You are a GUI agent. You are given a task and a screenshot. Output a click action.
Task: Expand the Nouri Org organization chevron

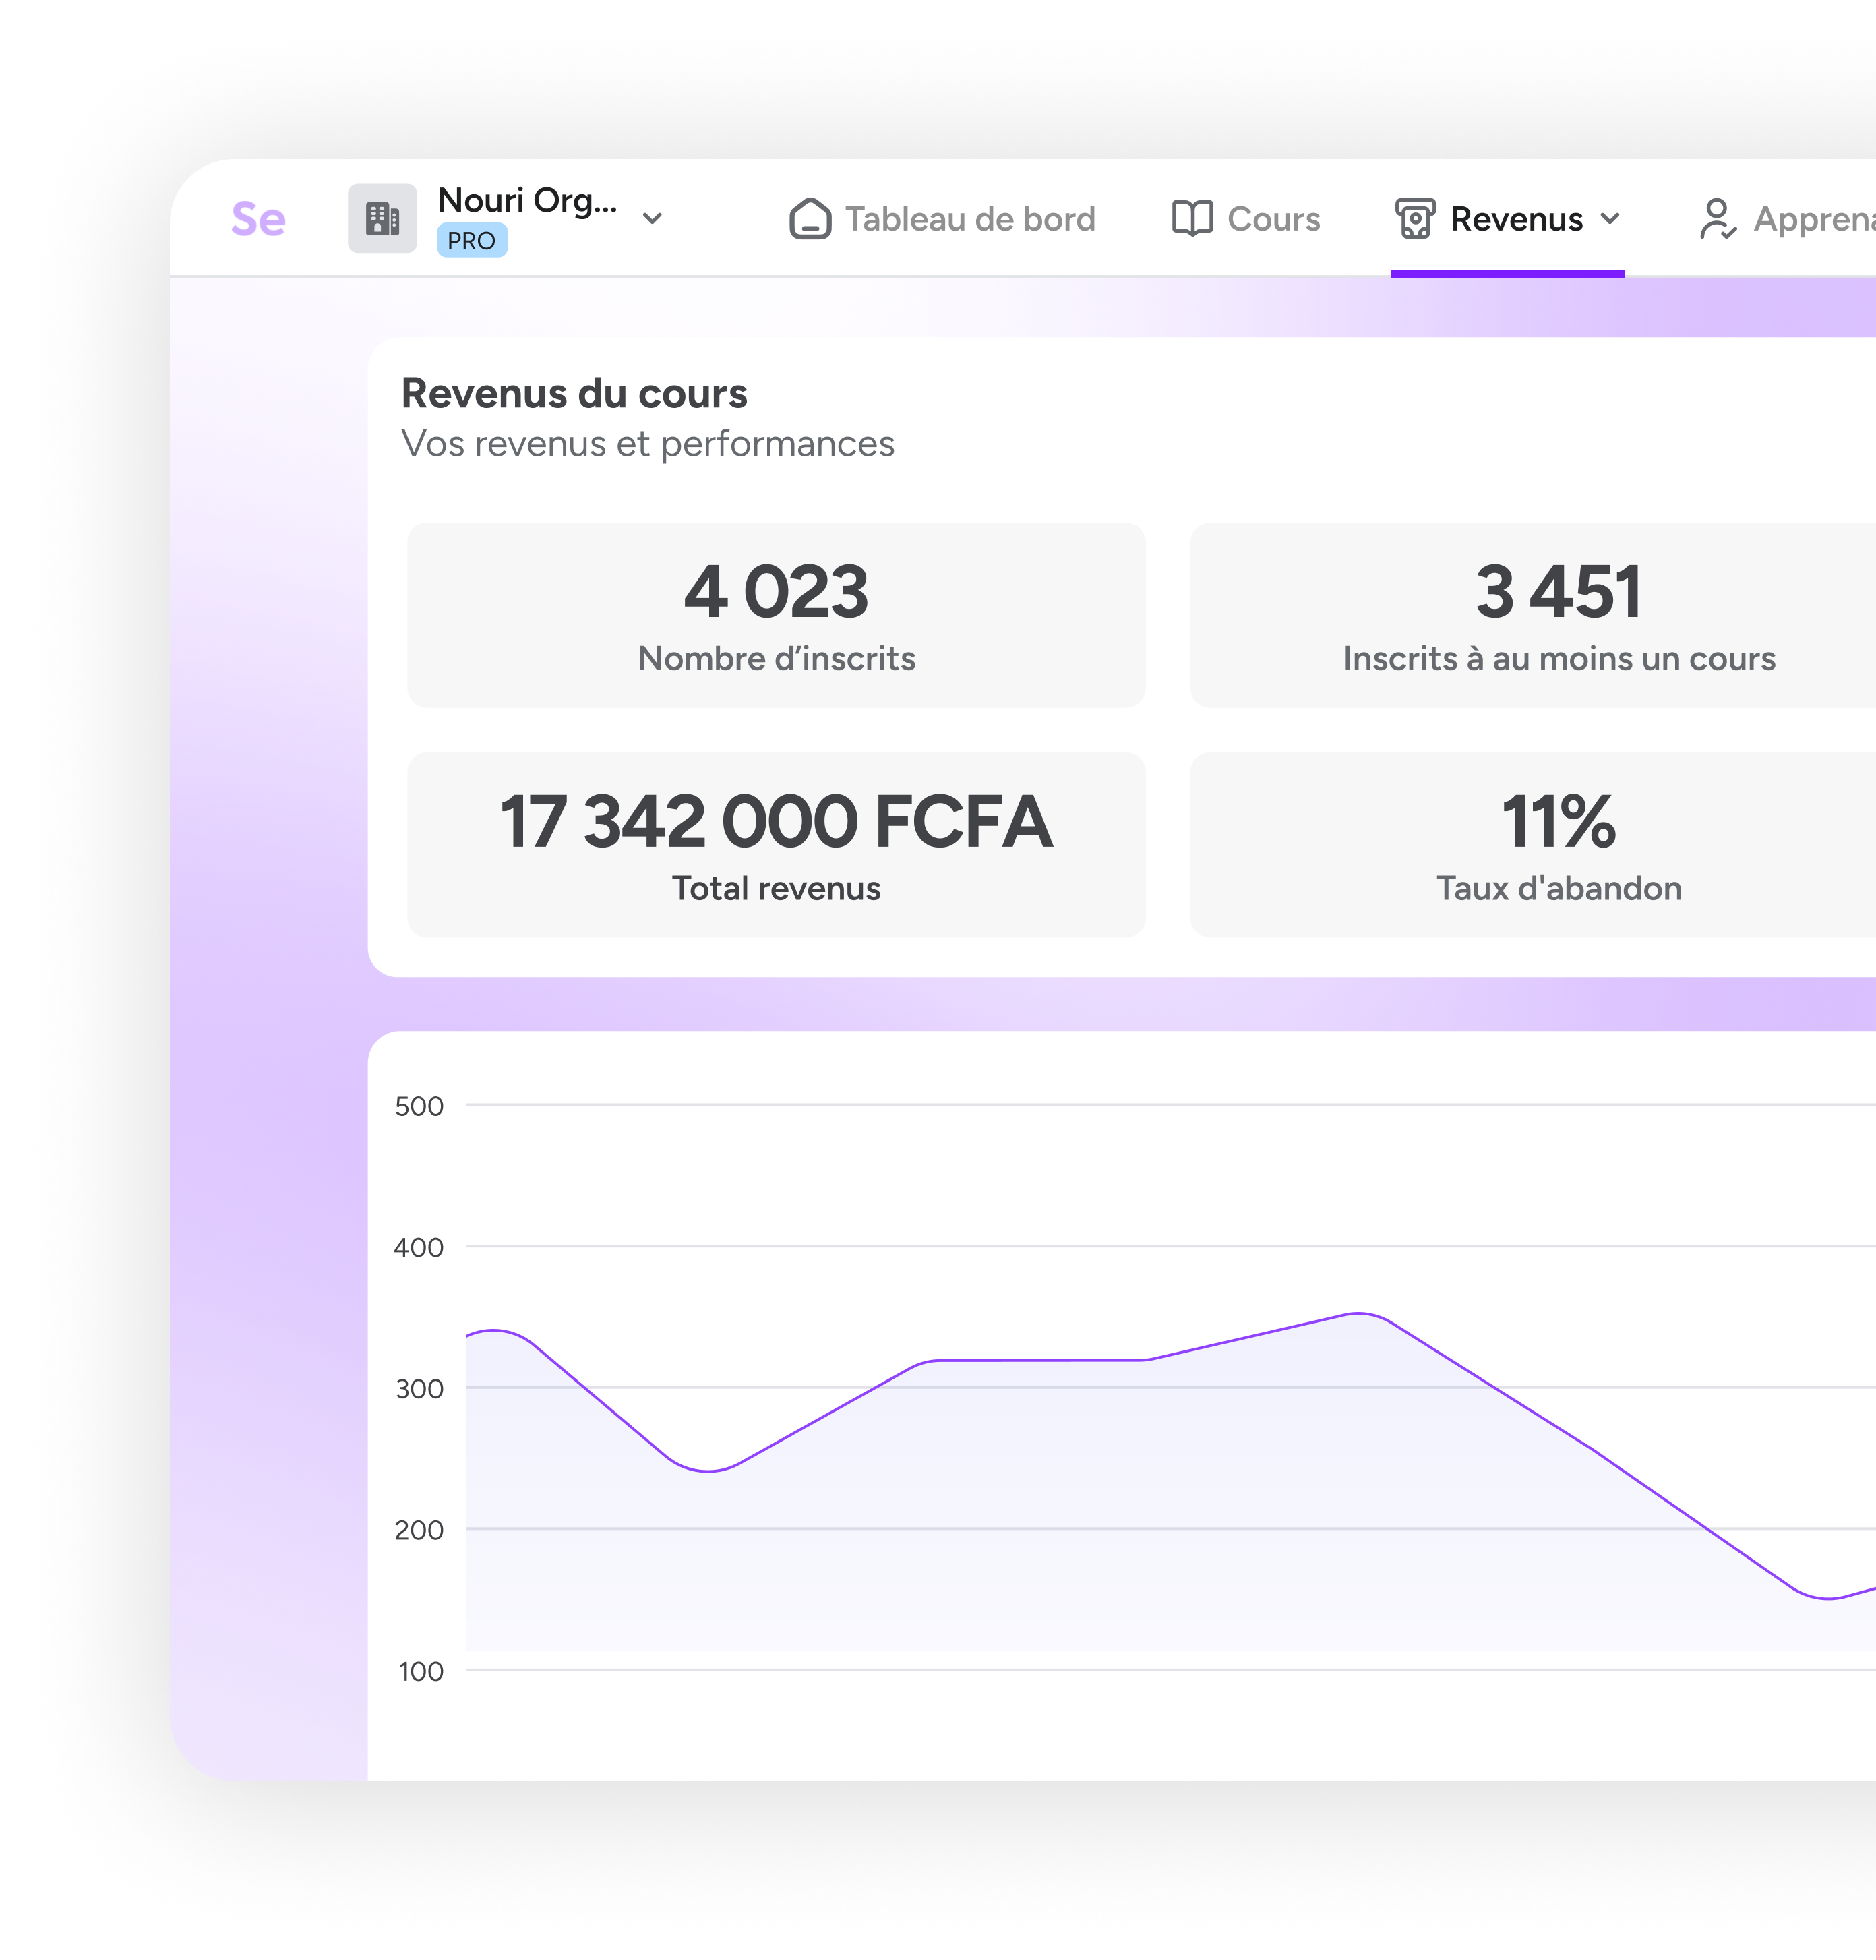[652, 219]
